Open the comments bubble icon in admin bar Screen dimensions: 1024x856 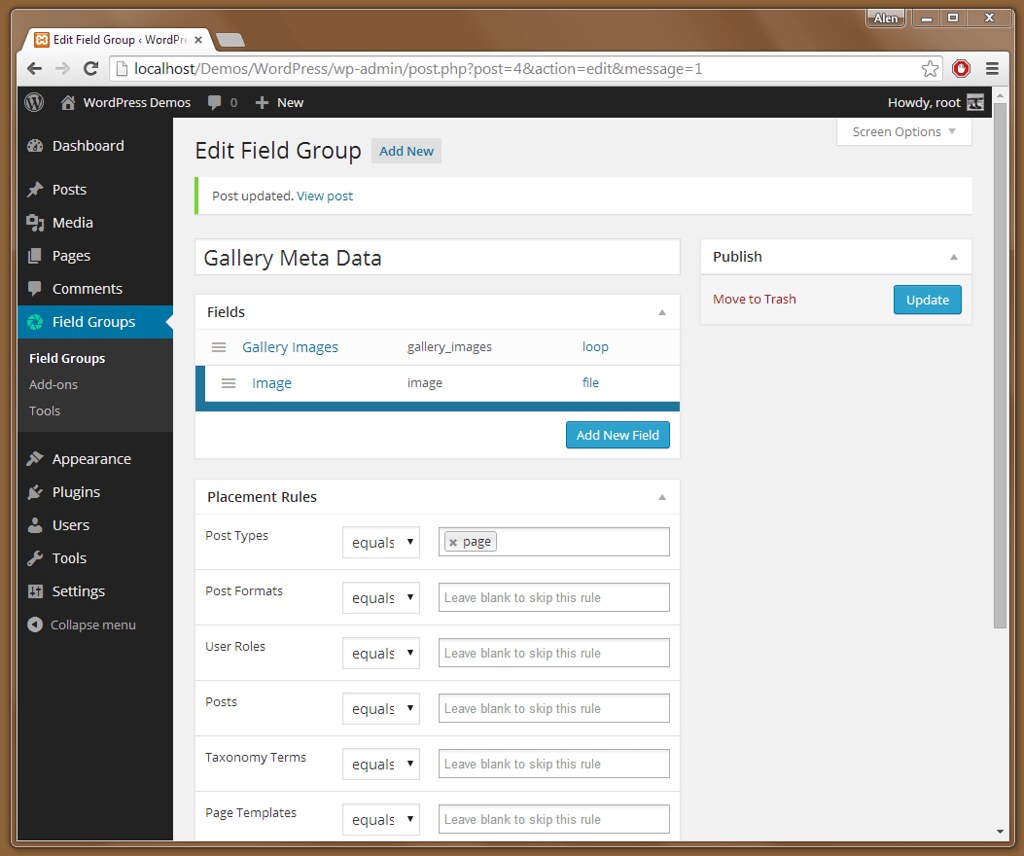[214, 103]
